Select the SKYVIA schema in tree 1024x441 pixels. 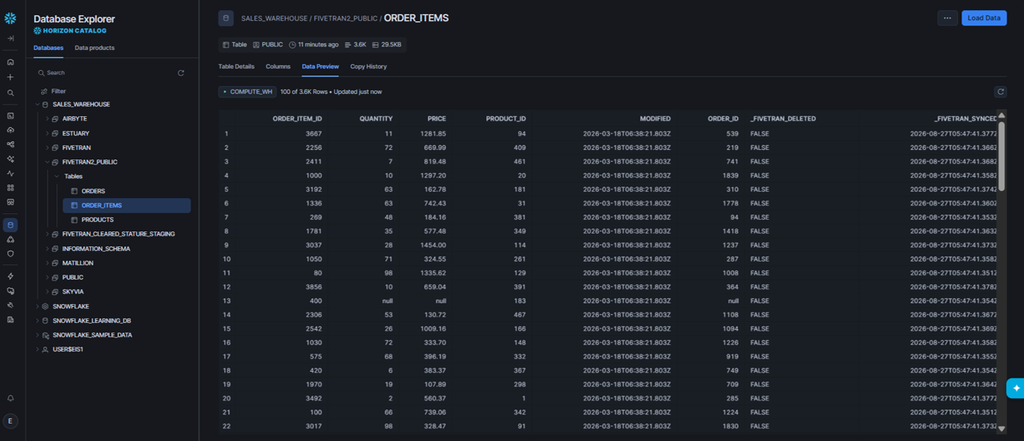point(73,291)
